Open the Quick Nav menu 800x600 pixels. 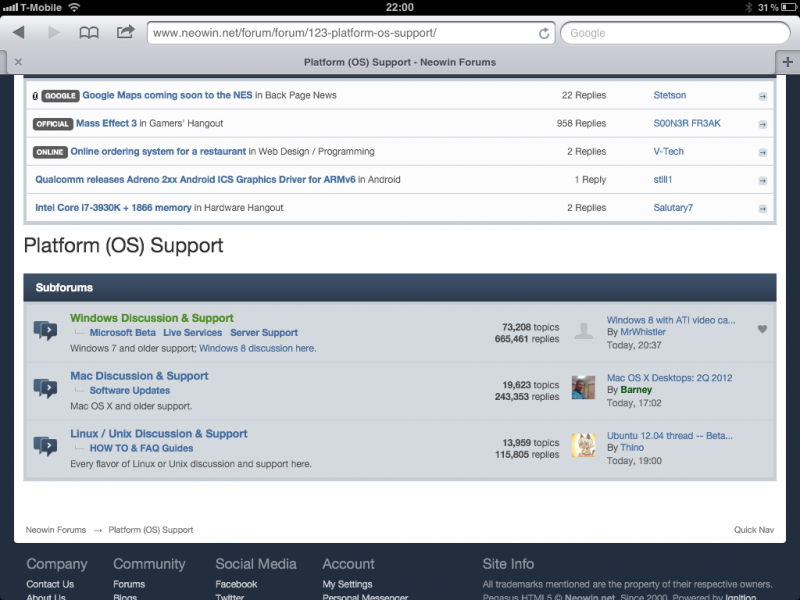click(754, 530)
